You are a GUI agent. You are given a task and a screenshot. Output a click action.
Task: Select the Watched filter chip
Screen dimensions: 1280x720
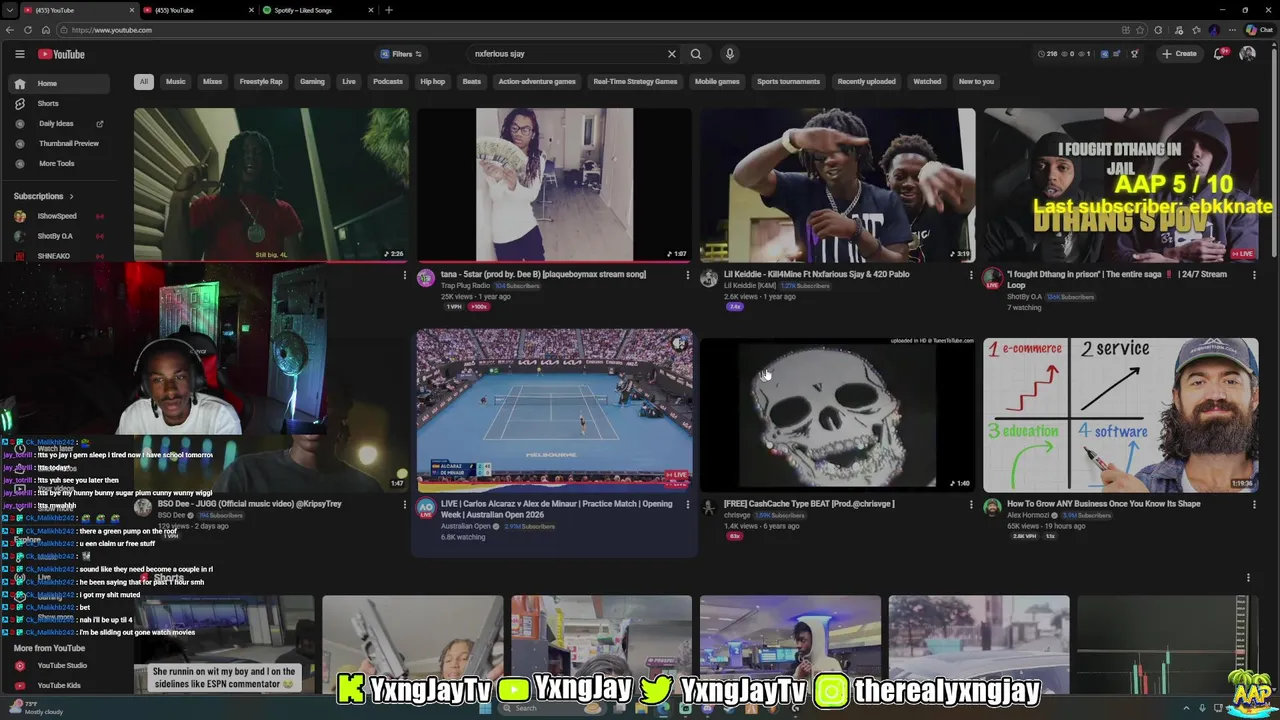point(927,82)
